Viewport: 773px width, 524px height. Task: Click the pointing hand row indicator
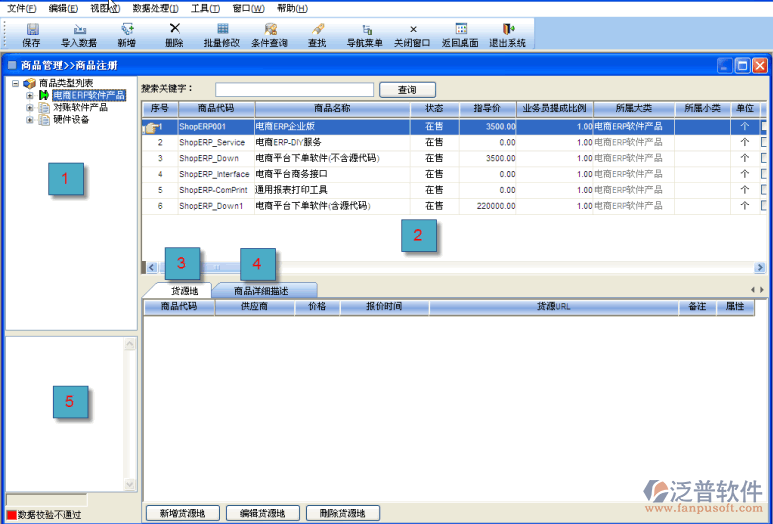[x=152, y=128]
